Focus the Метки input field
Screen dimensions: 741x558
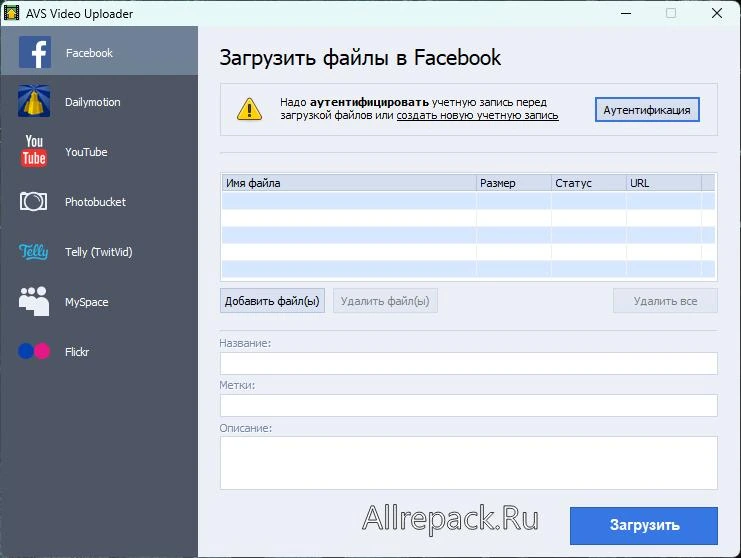(x=469, y=405)
